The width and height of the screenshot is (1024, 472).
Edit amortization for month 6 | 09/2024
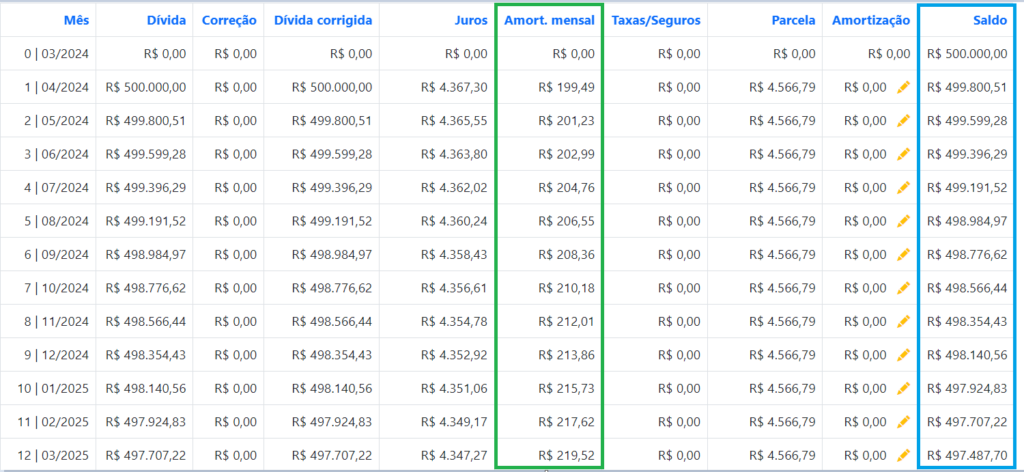pos(903,255)
